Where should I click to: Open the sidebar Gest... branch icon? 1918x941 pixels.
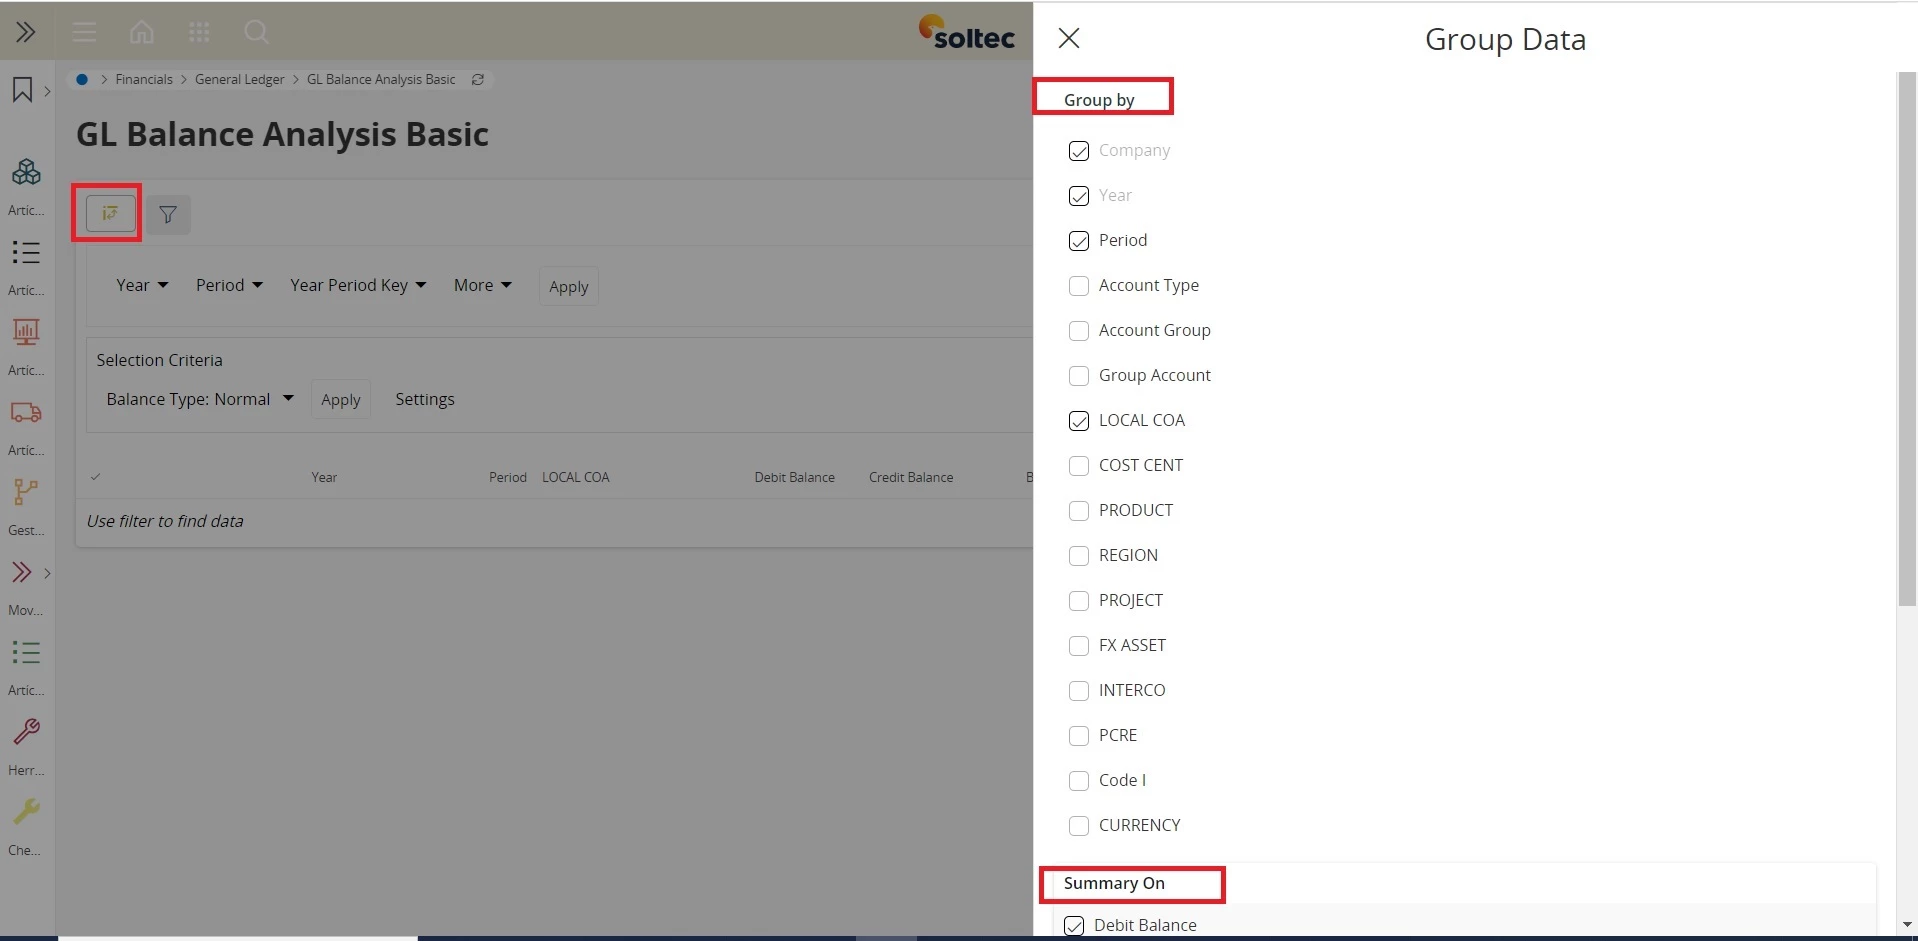click(26, 492)
